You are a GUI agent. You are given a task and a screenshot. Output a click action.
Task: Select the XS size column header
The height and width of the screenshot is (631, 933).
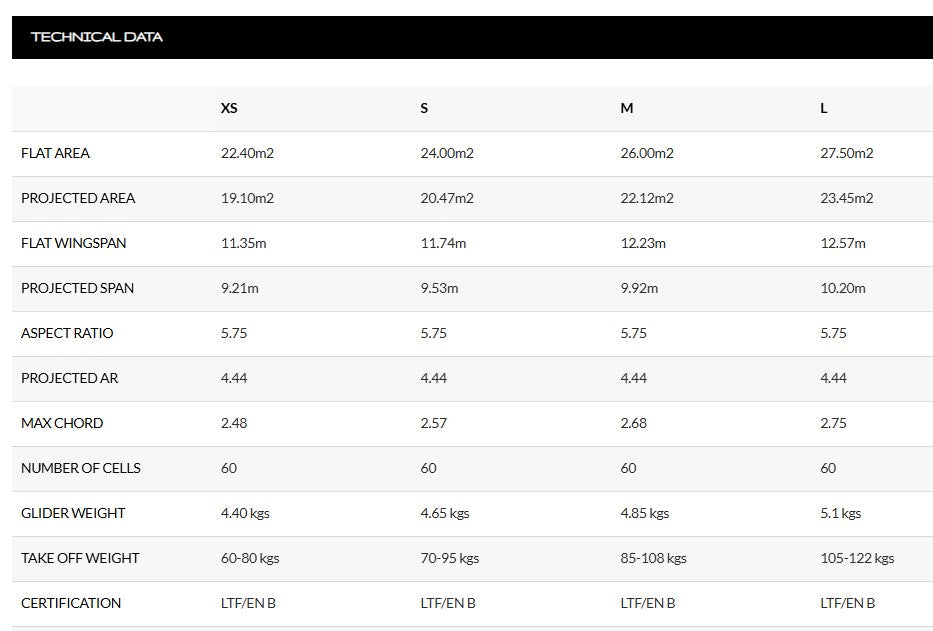pos(229,108)
